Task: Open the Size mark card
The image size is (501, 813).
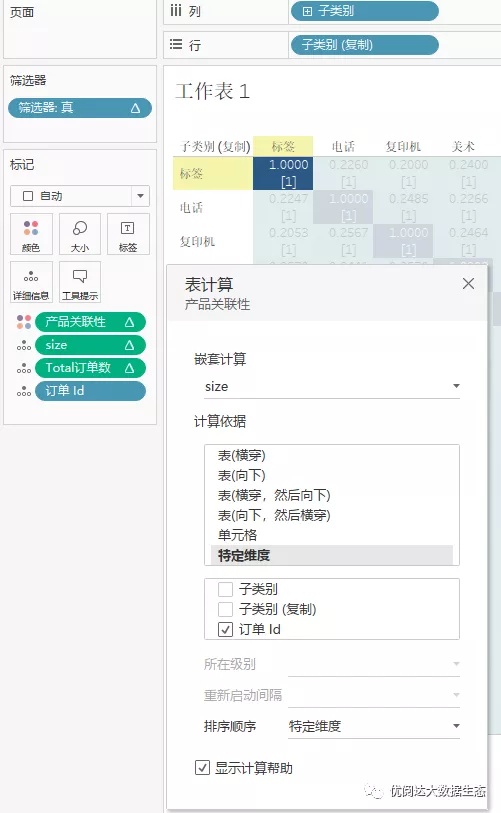Action: coord(79,234)
